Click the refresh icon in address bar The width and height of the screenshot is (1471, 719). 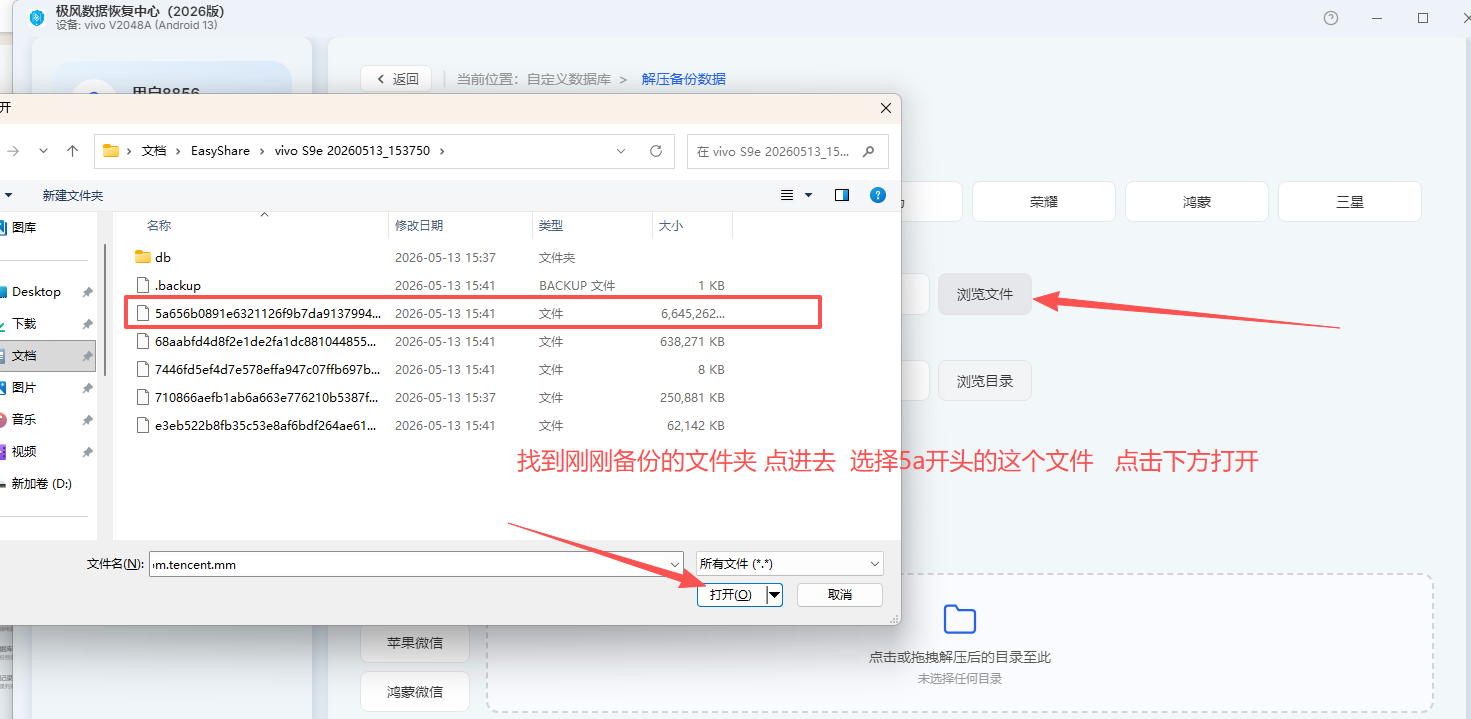pos(656,151)
